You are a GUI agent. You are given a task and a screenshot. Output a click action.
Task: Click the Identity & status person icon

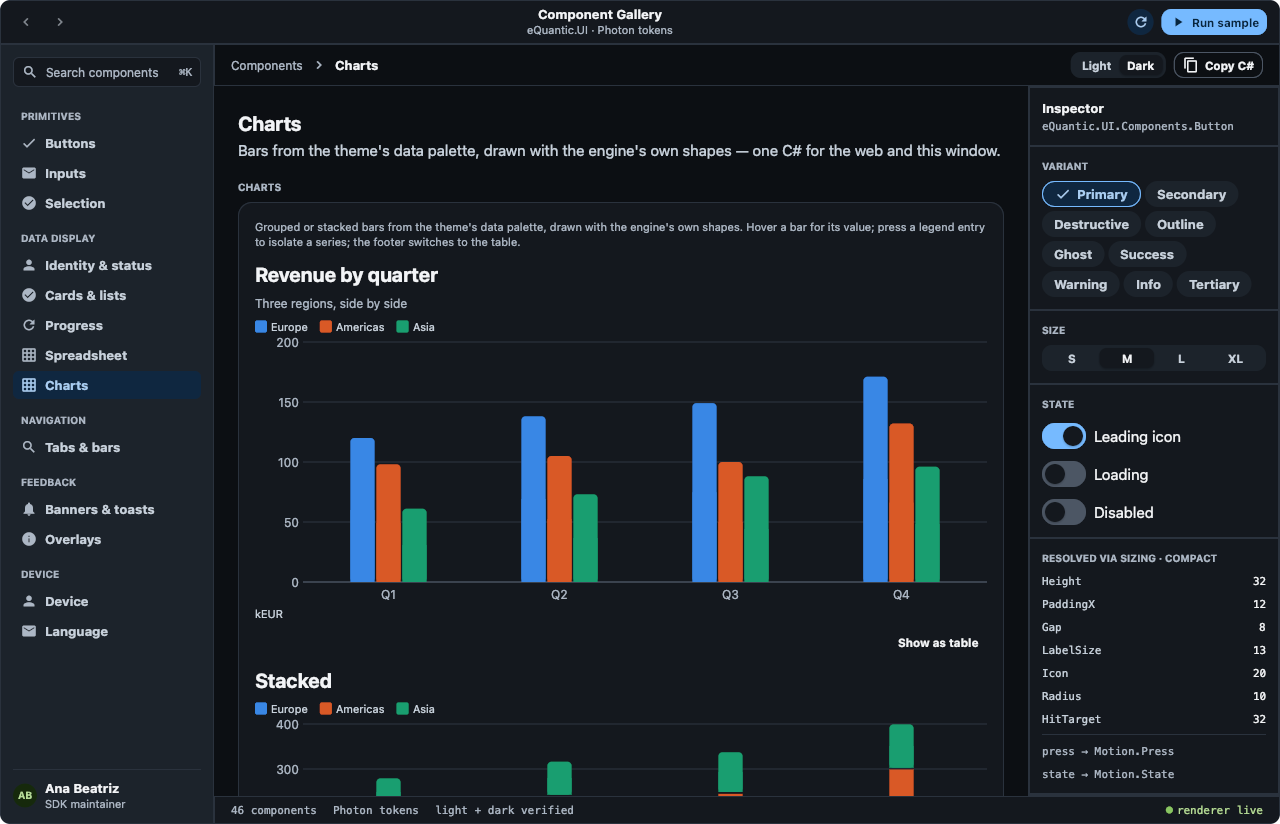pos(29,265)
